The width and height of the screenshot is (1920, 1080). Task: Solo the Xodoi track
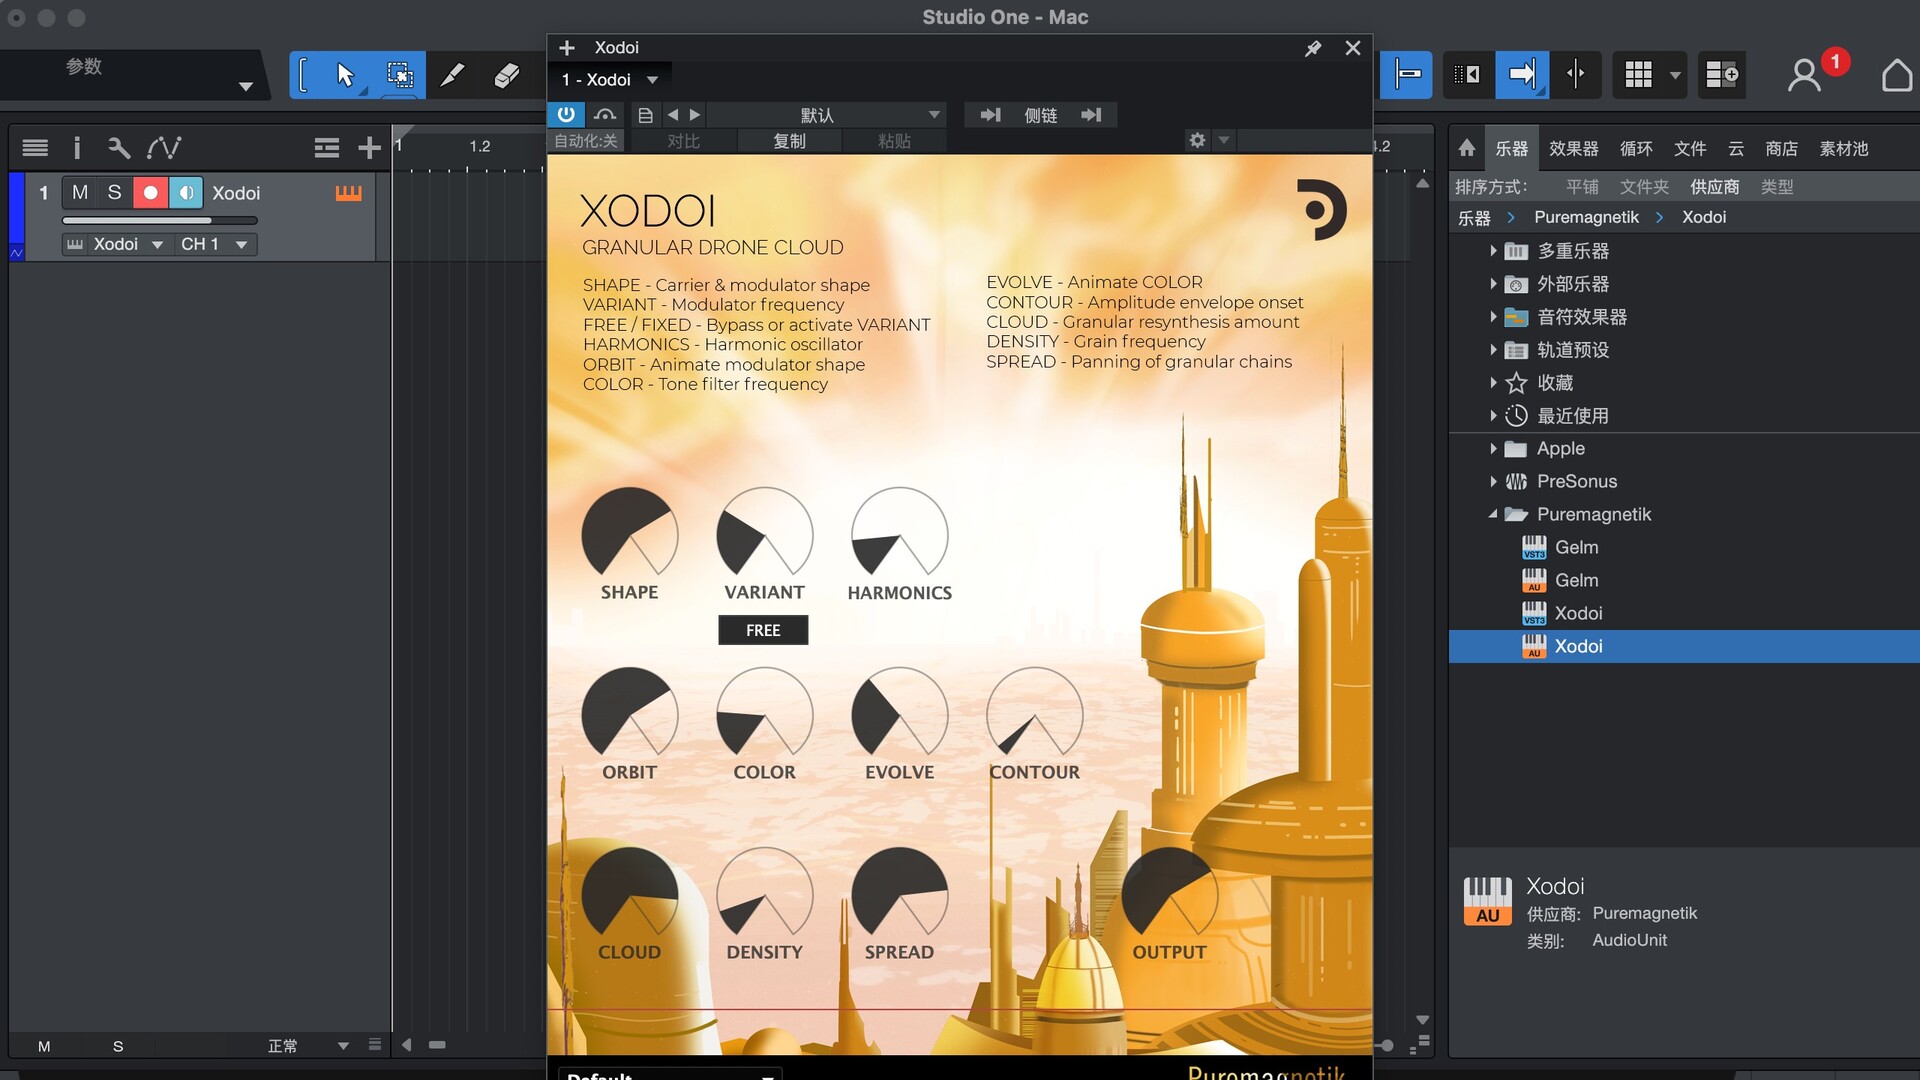115,193
